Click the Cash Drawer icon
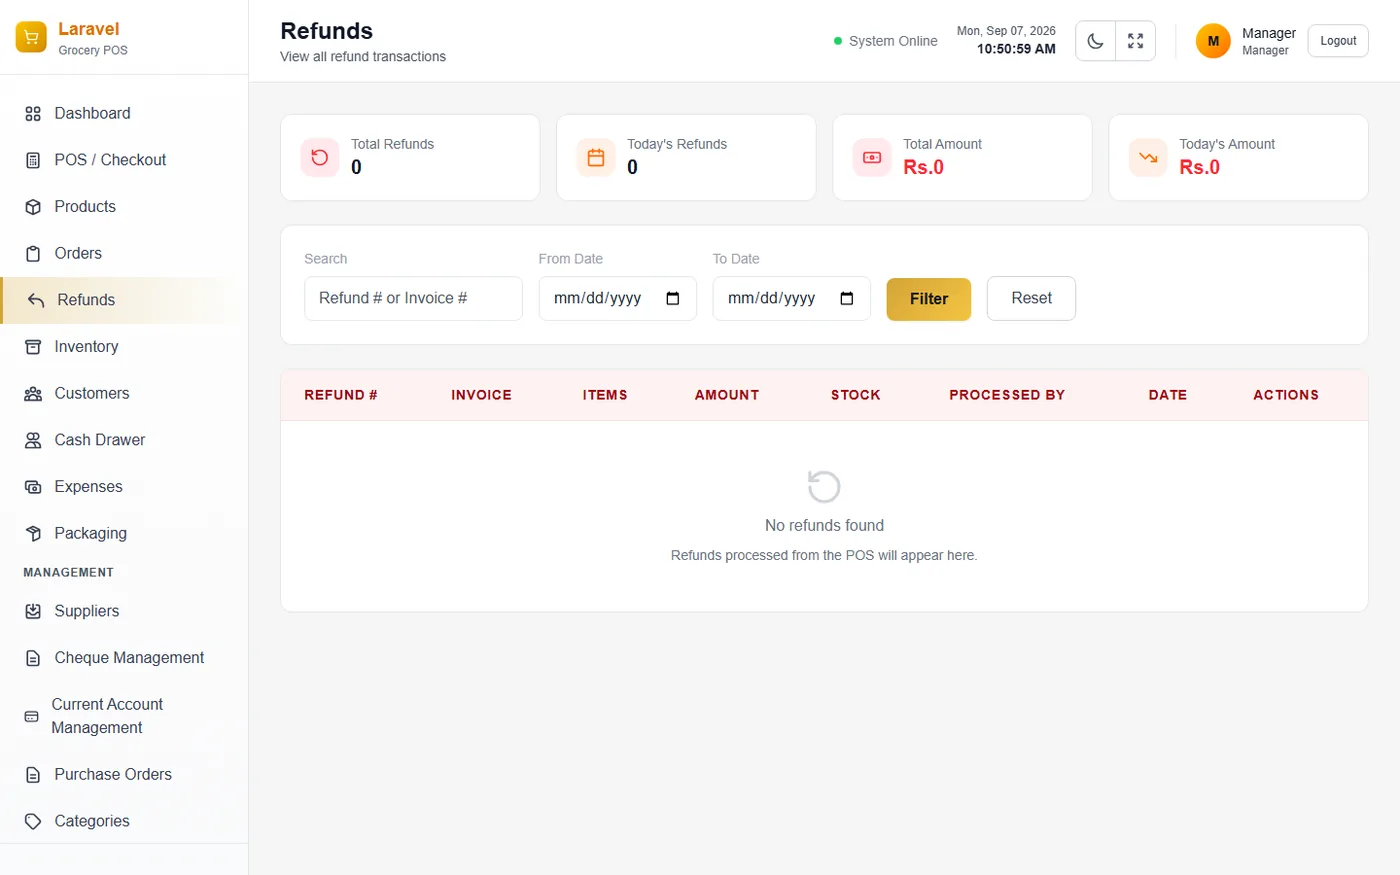 click(33, 440)
